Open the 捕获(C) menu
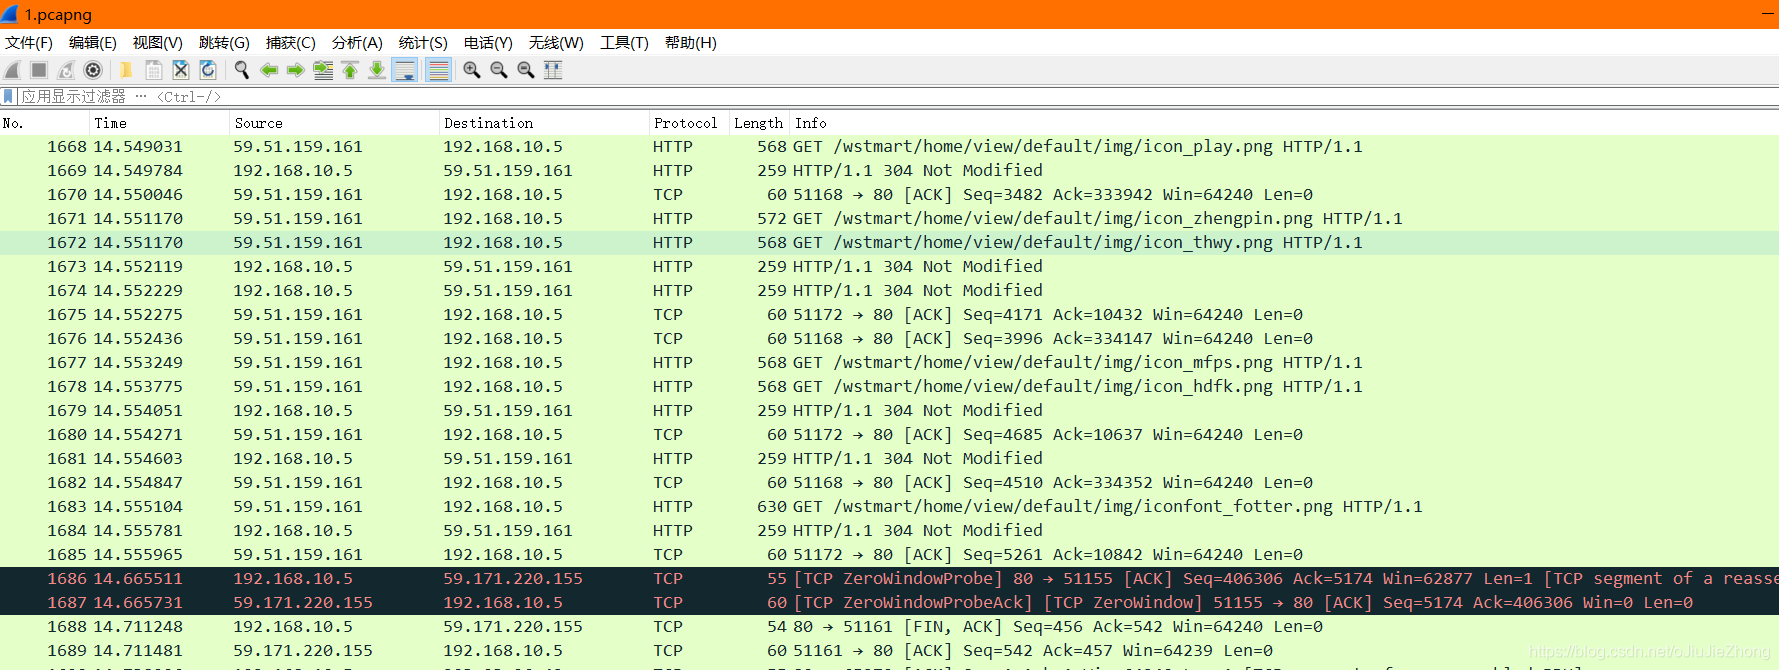Screen dimensions: 1779x670 [291, 43]
